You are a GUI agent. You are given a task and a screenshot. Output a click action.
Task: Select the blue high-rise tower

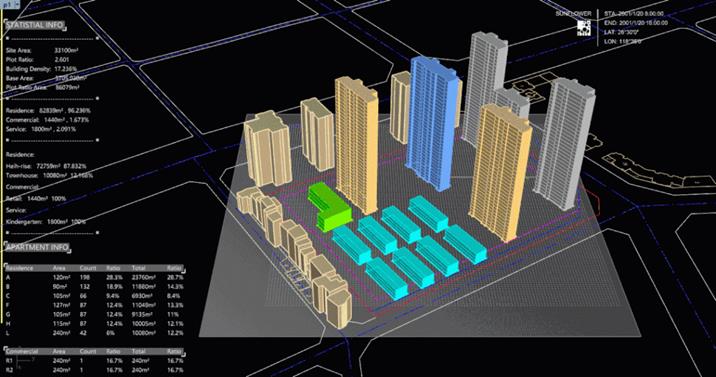coord(431,122)
